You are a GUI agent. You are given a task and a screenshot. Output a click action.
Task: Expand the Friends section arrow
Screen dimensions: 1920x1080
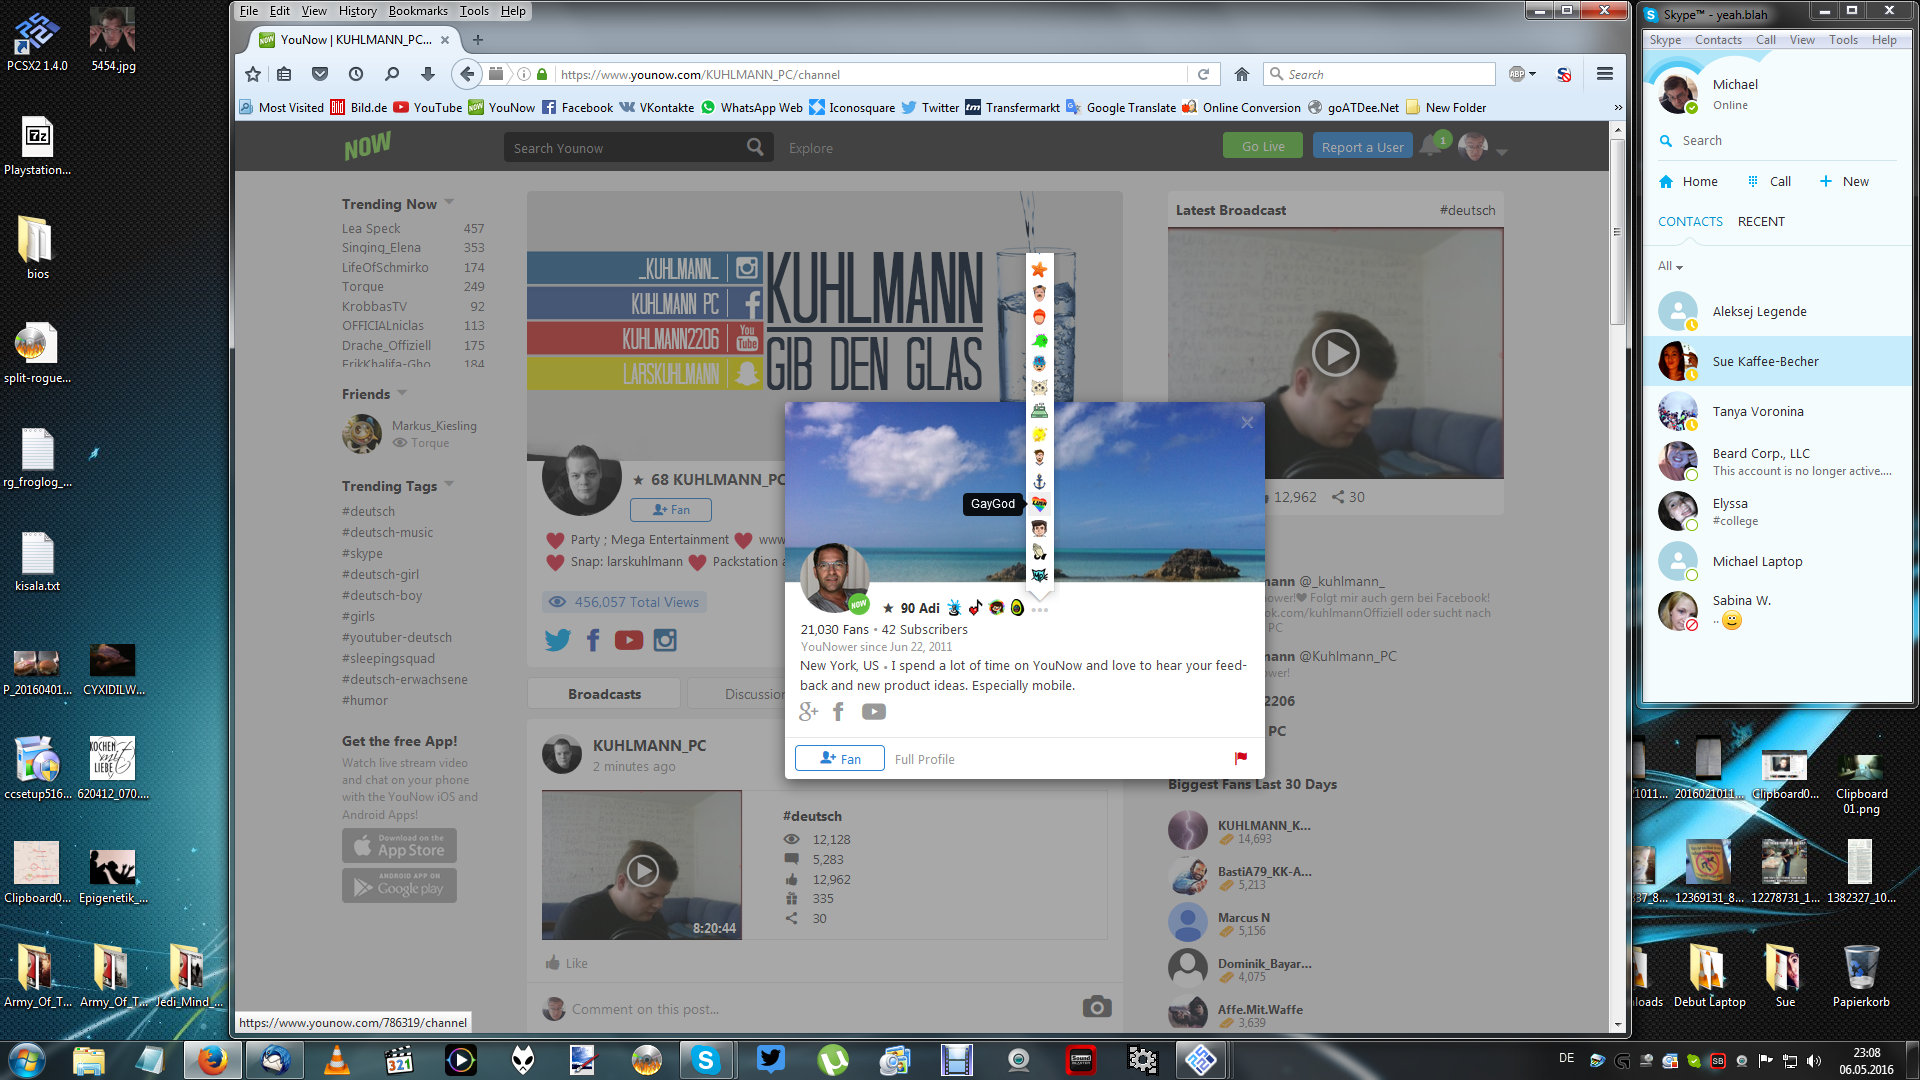(x=402, y=393)
